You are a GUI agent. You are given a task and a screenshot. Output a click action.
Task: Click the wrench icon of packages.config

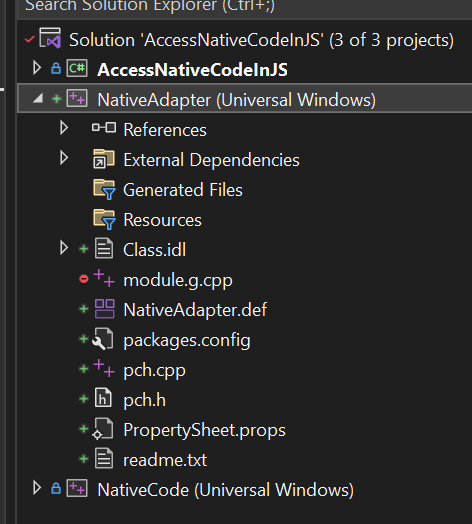[103, 339]
